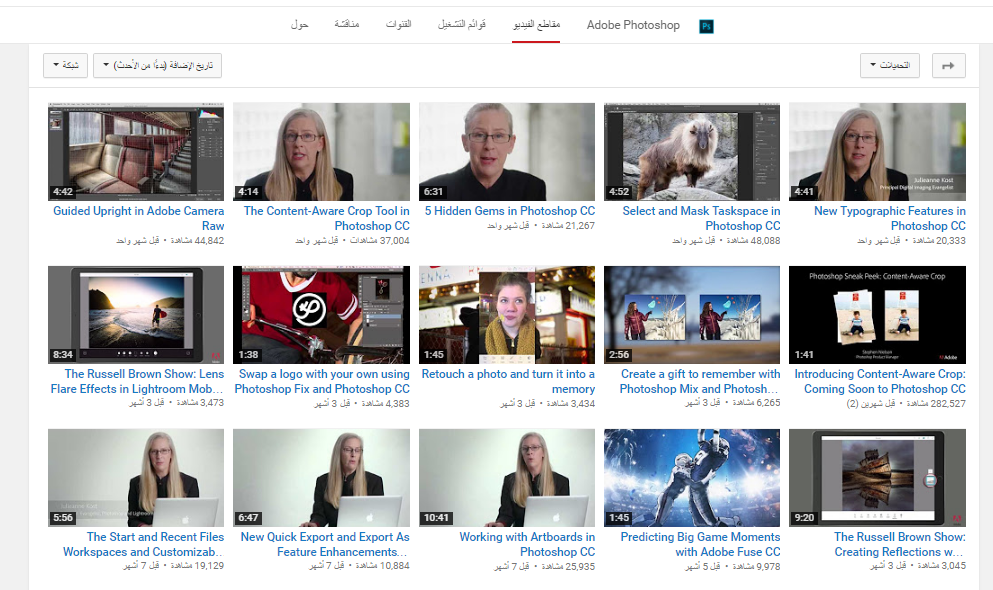
Task: Click title New Quick Export and Export As
Action: 325,544
